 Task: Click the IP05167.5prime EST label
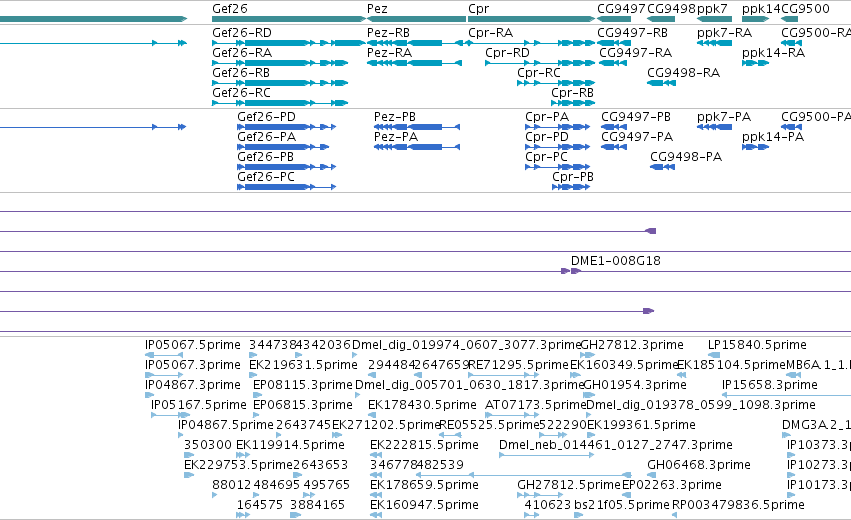coord(199,405)
